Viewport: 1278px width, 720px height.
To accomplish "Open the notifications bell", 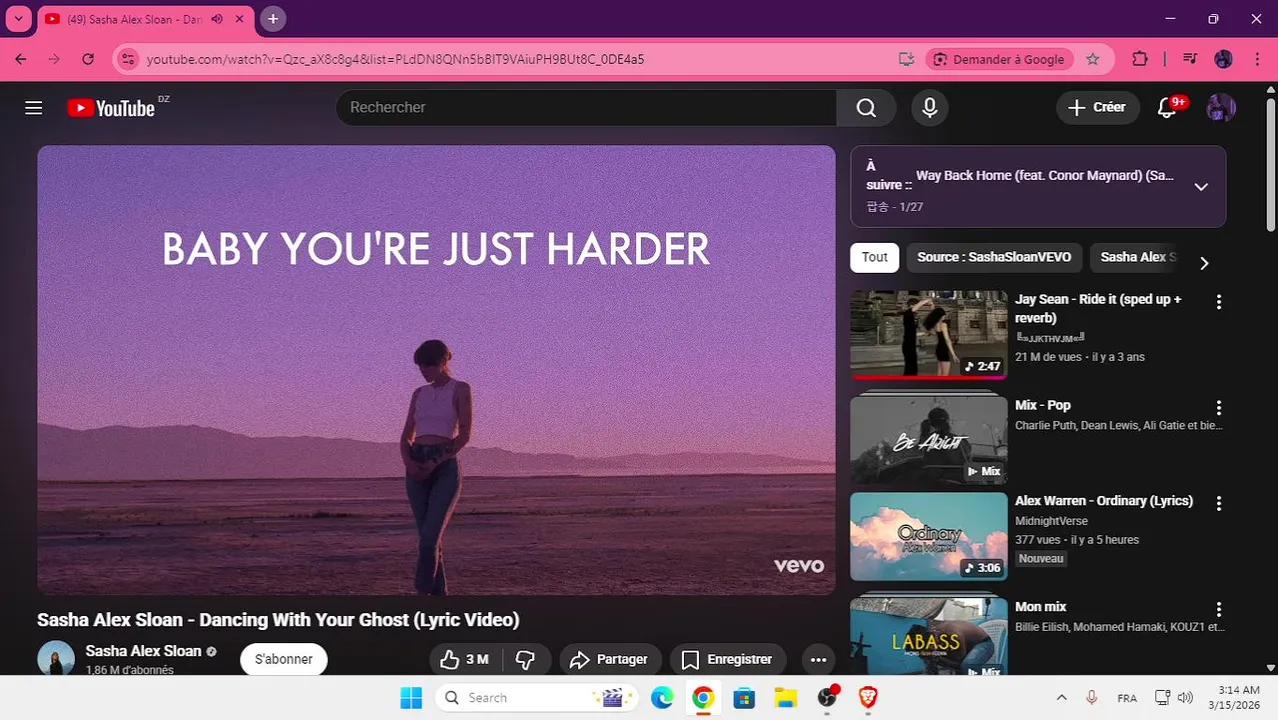I will (1167, 108).
